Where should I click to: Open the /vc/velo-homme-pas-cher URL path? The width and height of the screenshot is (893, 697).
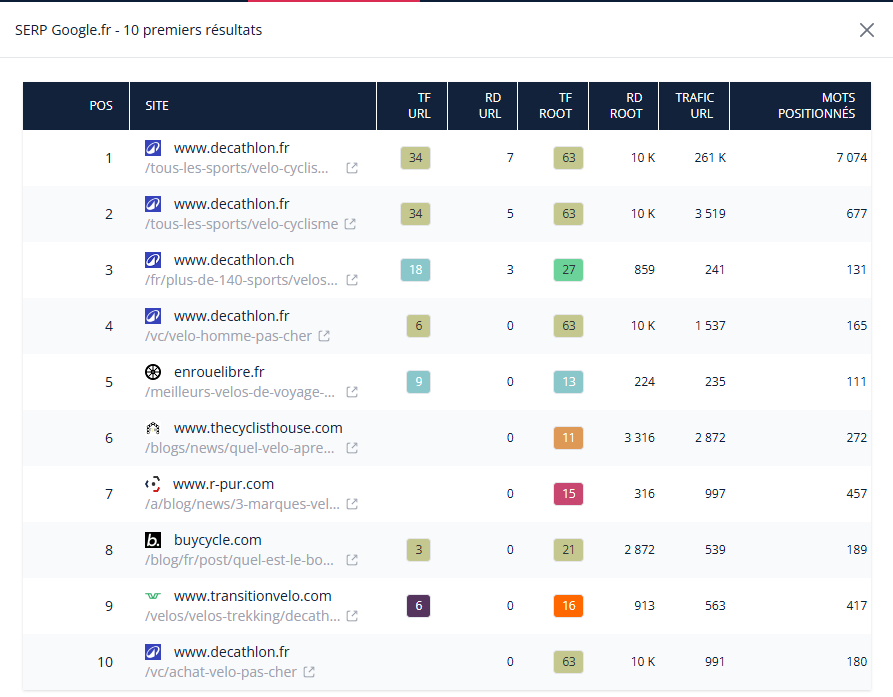click(x=228, y=336)
